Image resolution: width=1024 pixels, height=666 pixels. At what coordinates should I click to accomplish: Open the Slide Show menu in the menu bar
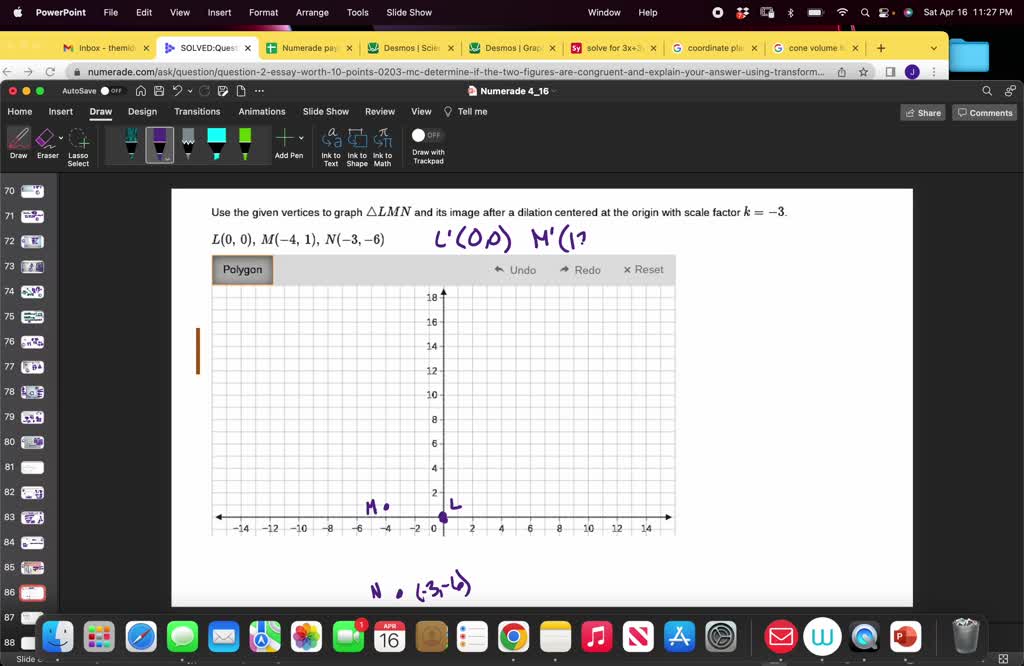[x=407, y=13]
